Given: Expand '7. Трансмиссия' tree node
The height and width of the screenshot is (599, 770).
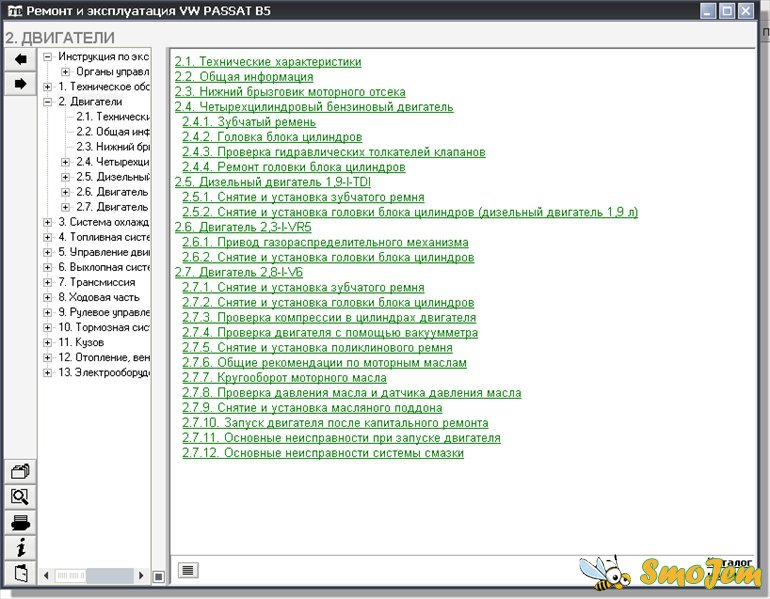Looking at the screenshot, I should click(48, 282).
